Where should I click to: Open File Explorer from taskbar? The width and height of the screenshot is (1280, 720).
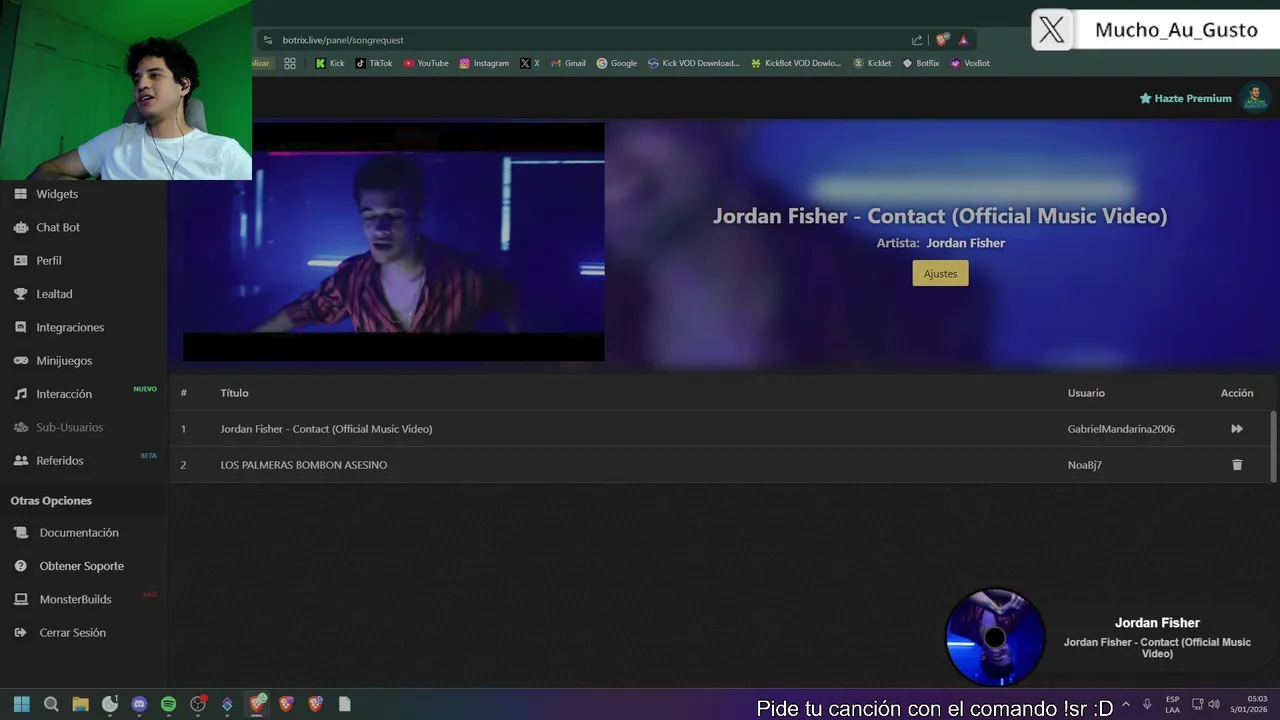[80, 704]
